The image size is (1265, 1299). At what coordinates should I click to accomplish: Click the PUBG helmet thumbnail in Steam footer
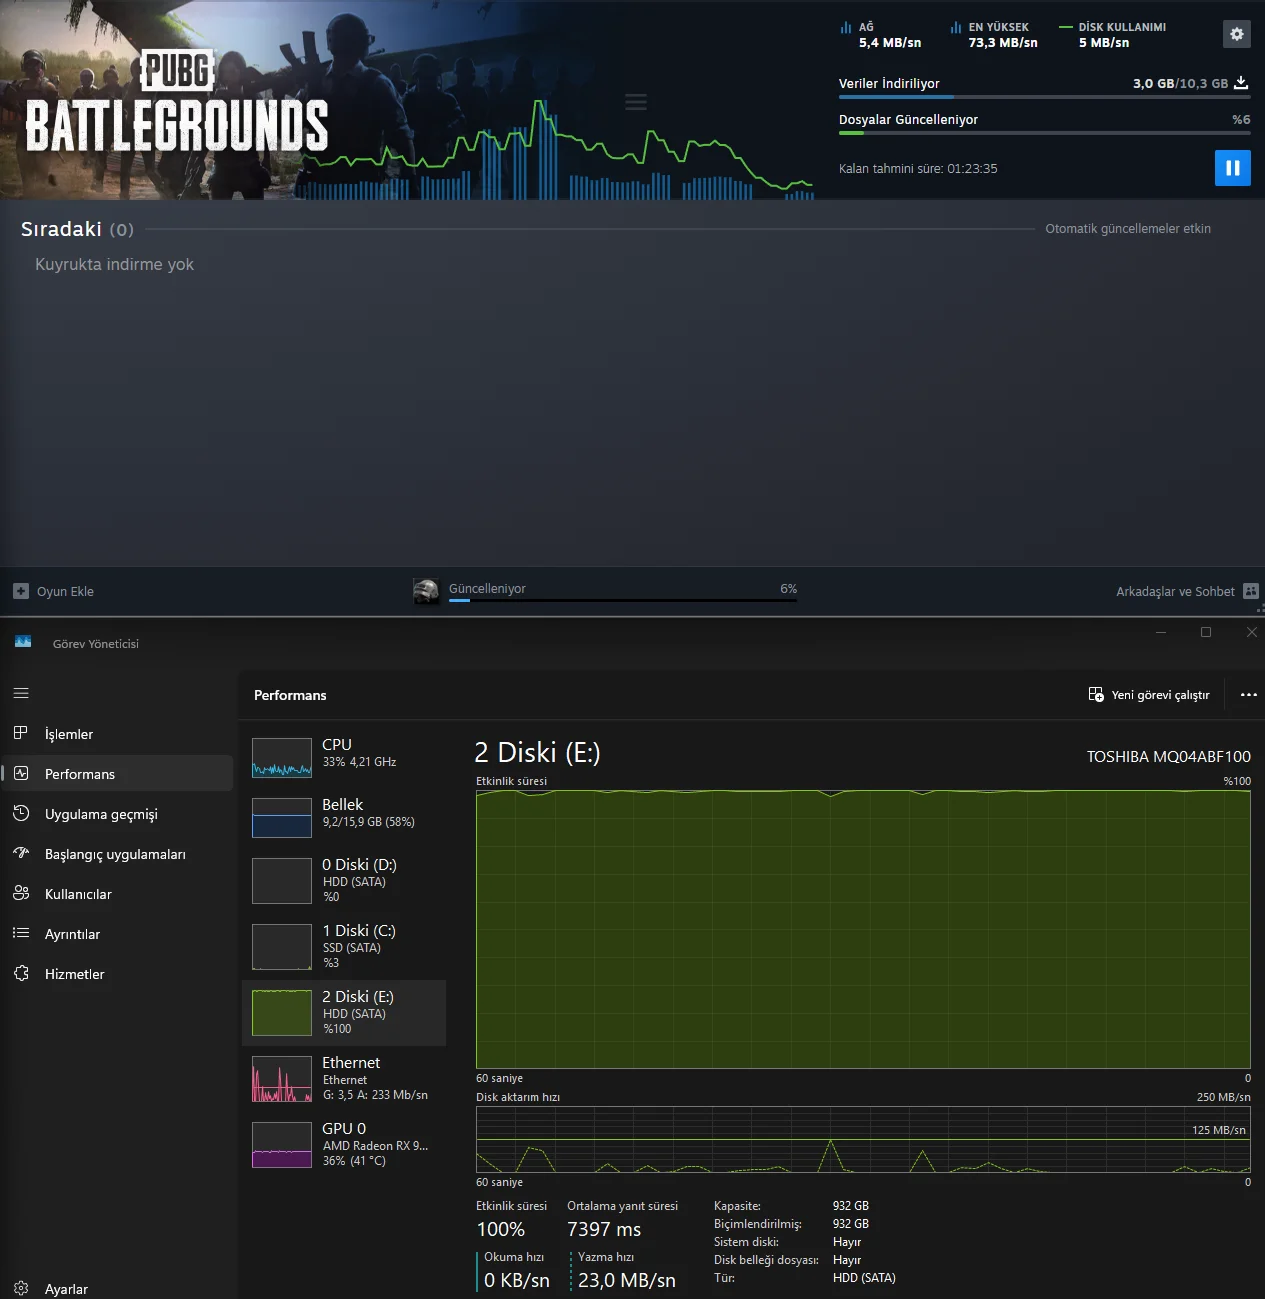tap(427, 591)
